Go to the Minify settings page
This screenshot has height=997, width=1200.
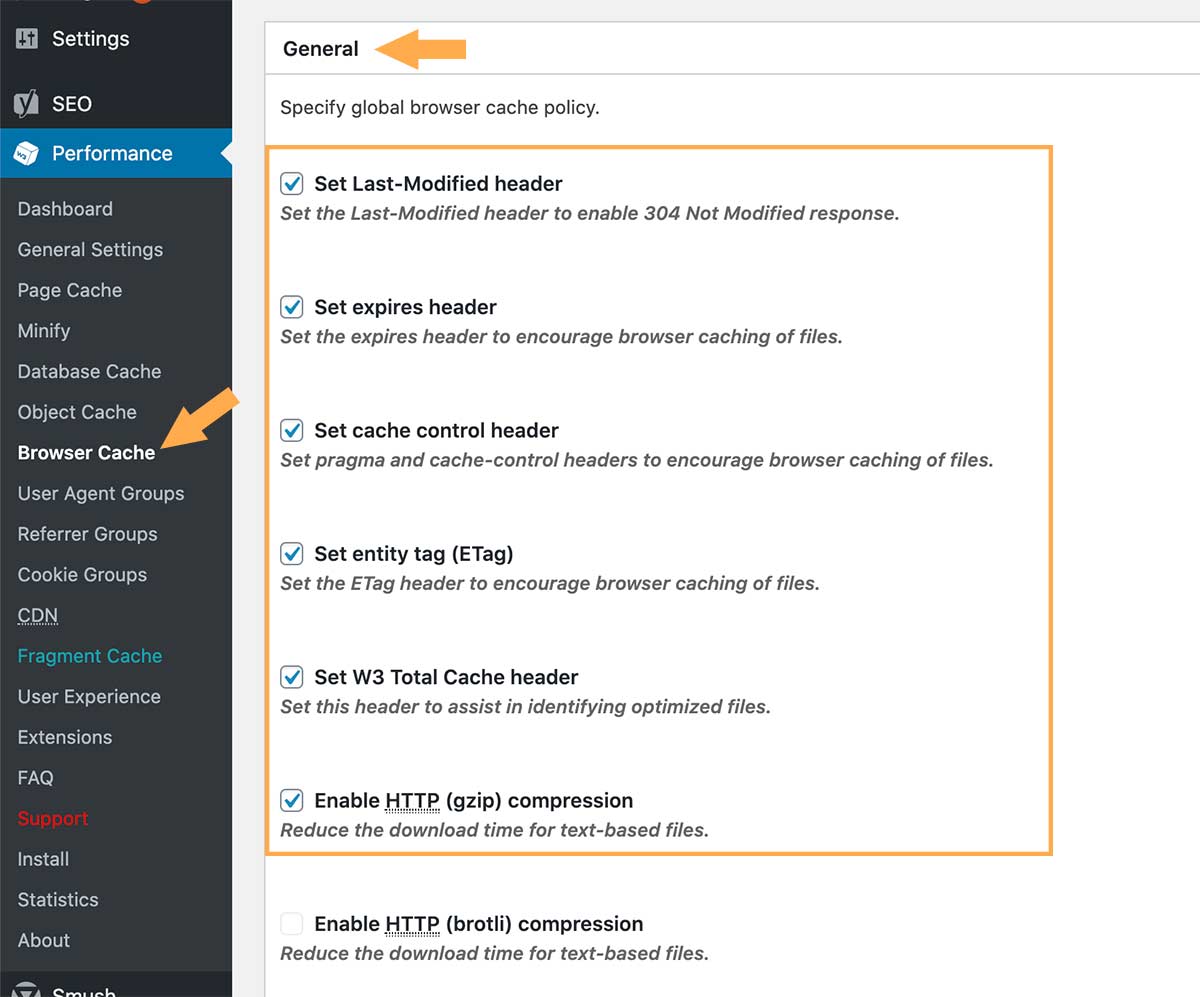tap(44, 331)
